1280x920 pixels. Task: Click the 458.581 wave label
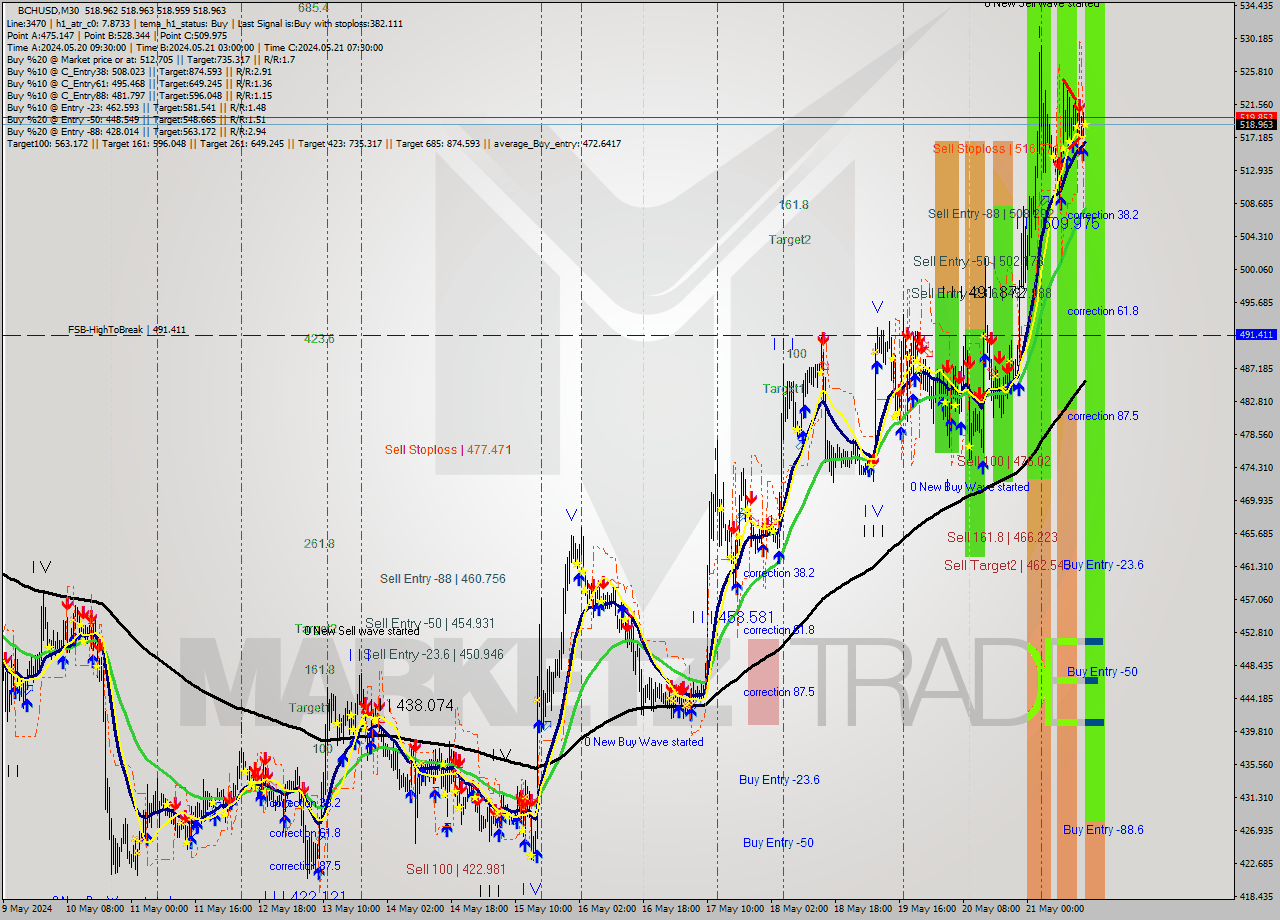point(748,618)
